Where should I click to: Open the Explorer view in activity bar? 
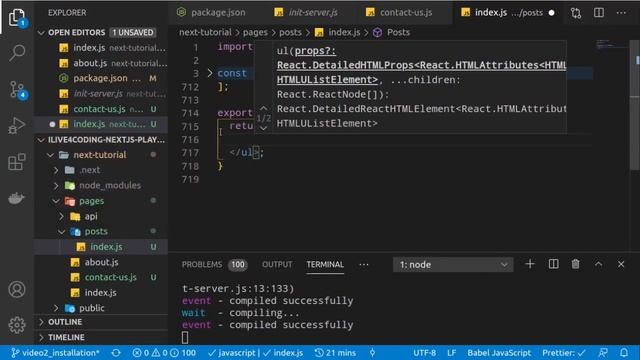click(x=17, y=17)
